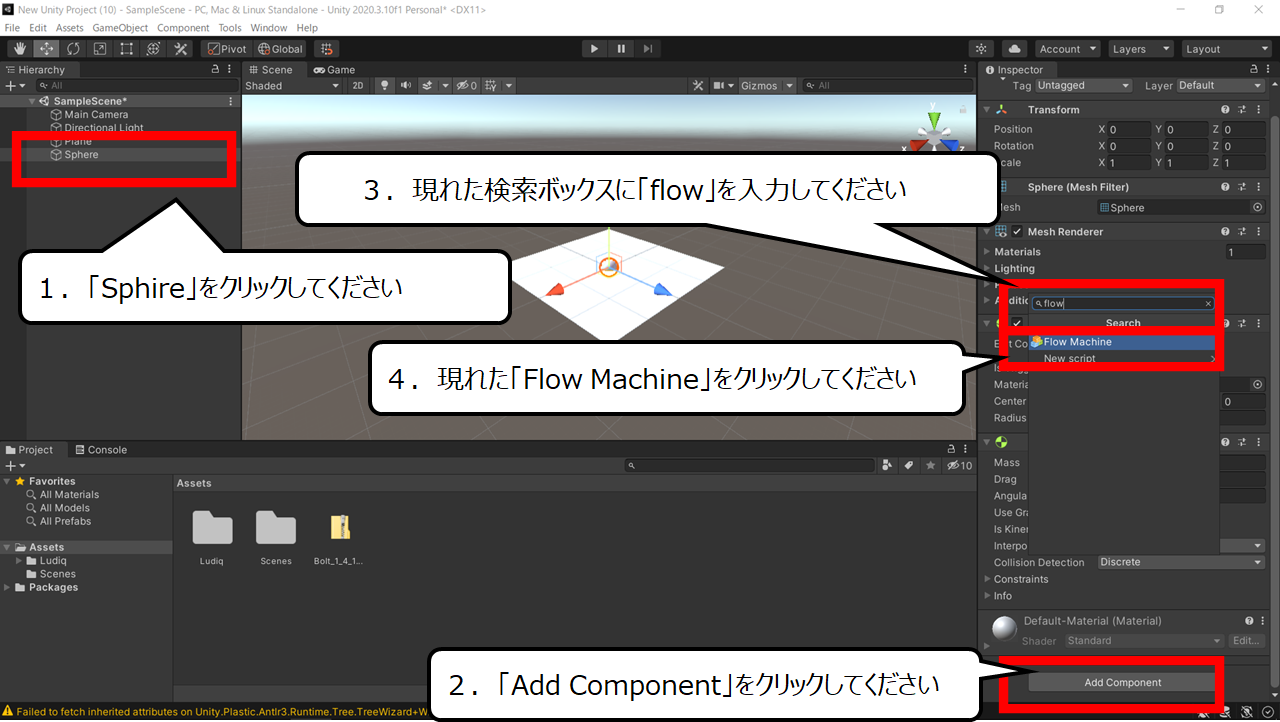1280x722 pixels.
Task: Open the Layer Default dropdown
Action: click(x=1218, y=86)
